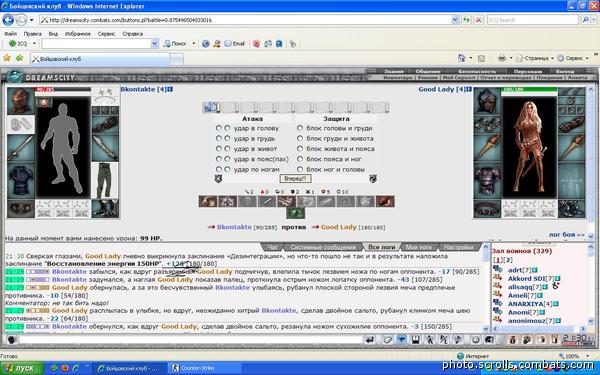Open the ICQ toolbar search box dropdown
Image resolution: width=600 pixels, height=375 pixels.
(x=154, y=44)
